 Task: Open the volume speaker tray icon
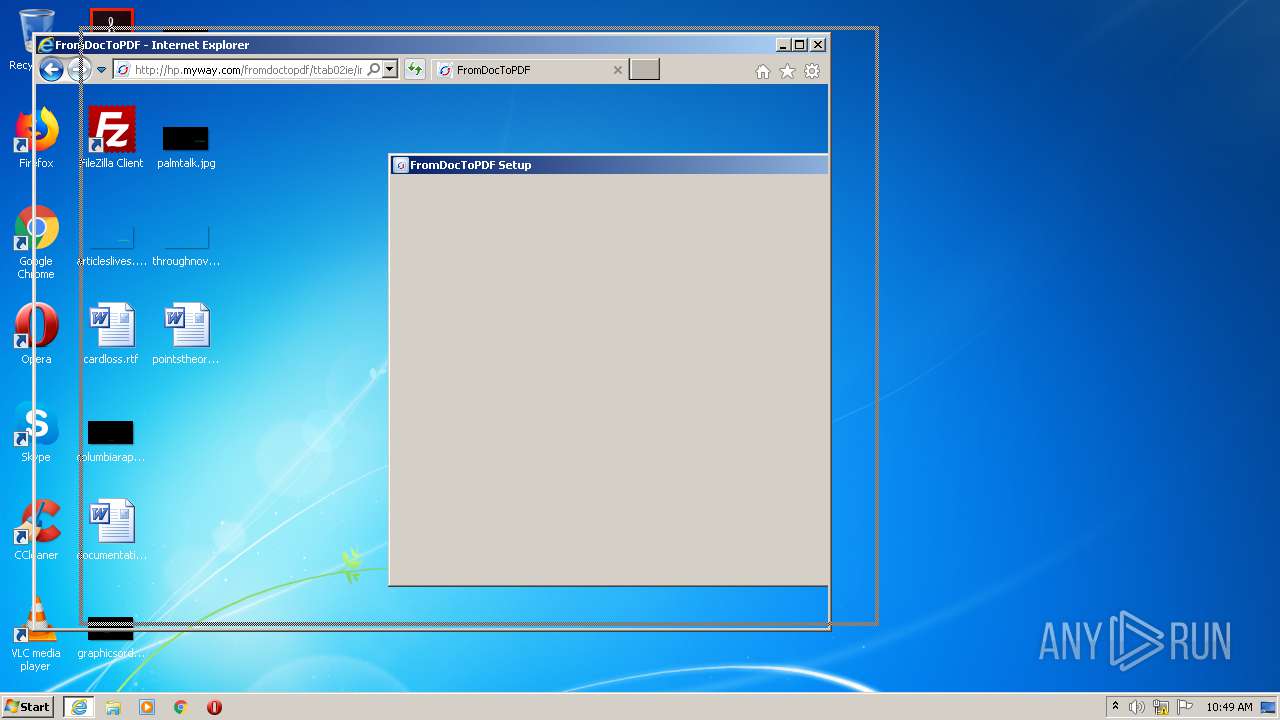[x=1137, y=707]
